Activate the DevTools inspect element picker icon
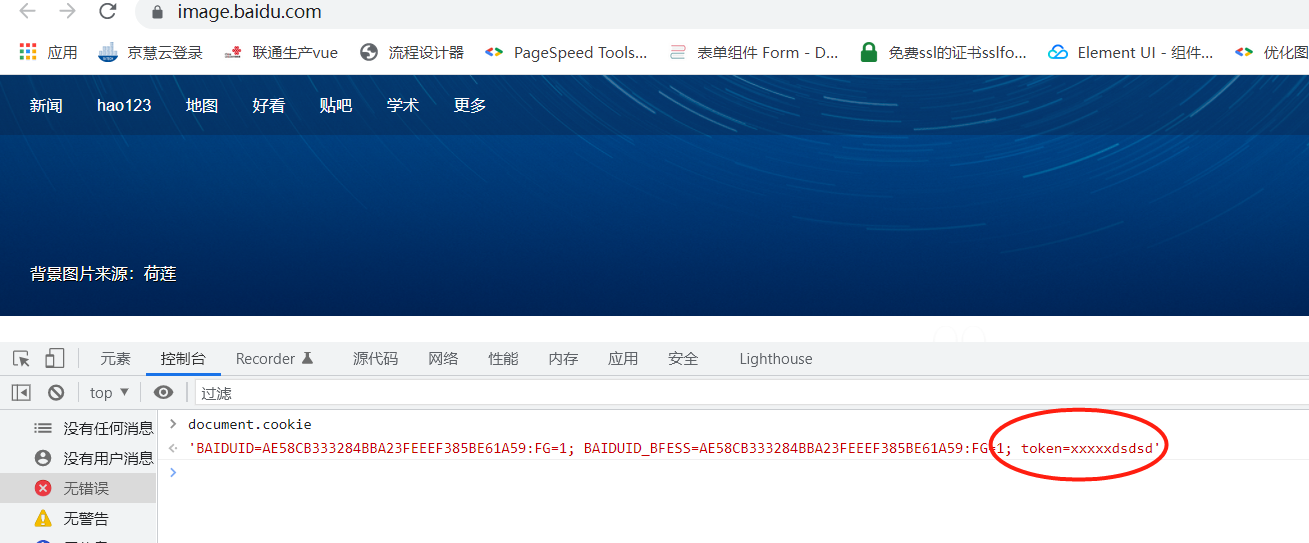The image size is (1309, 543). point(21,359)
